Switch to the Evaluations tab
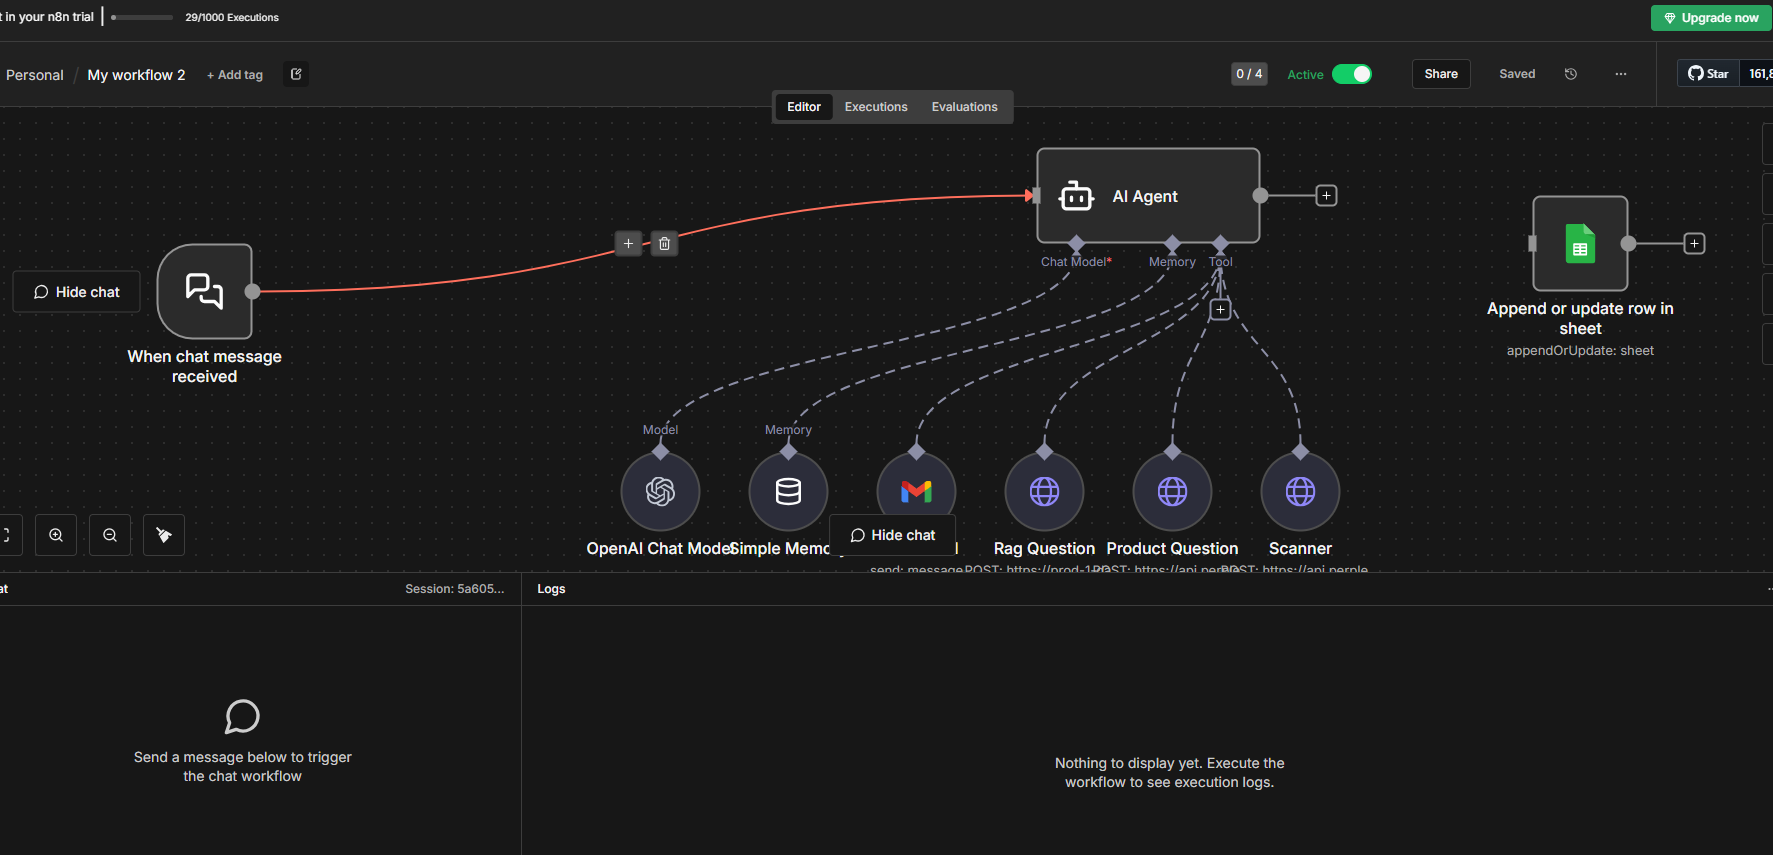 [x=964, y=107]
